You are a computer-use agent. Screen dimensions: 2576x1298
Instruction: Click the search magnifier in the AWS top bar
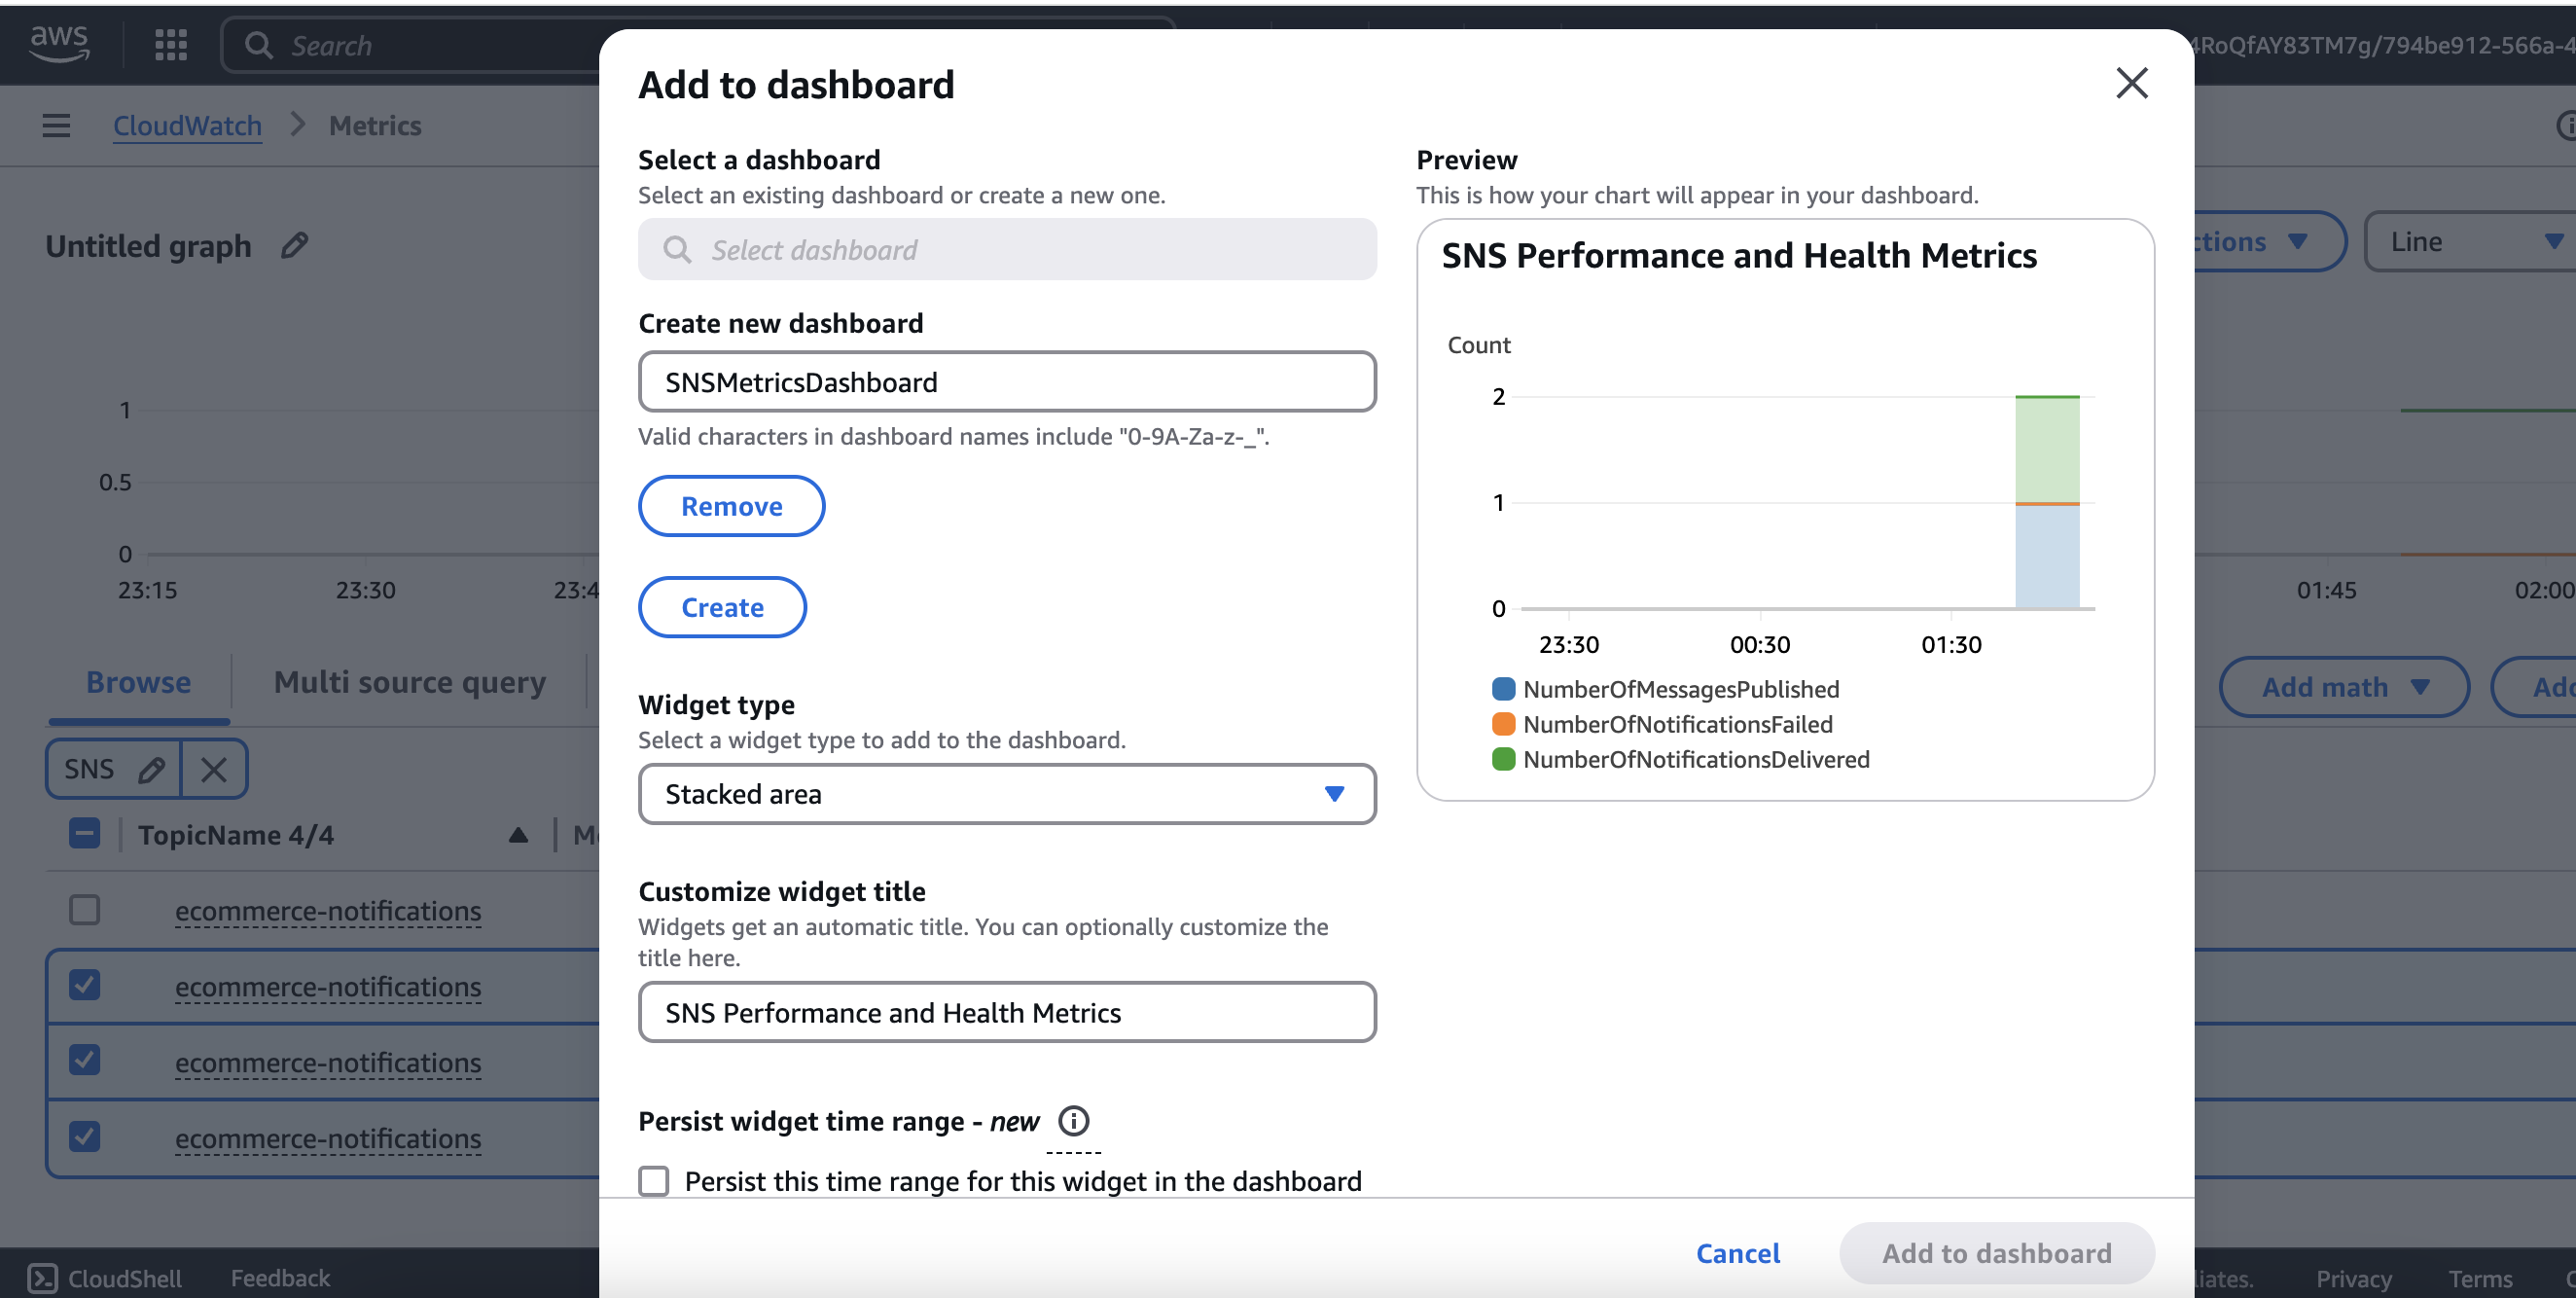(x=259, y=45)
